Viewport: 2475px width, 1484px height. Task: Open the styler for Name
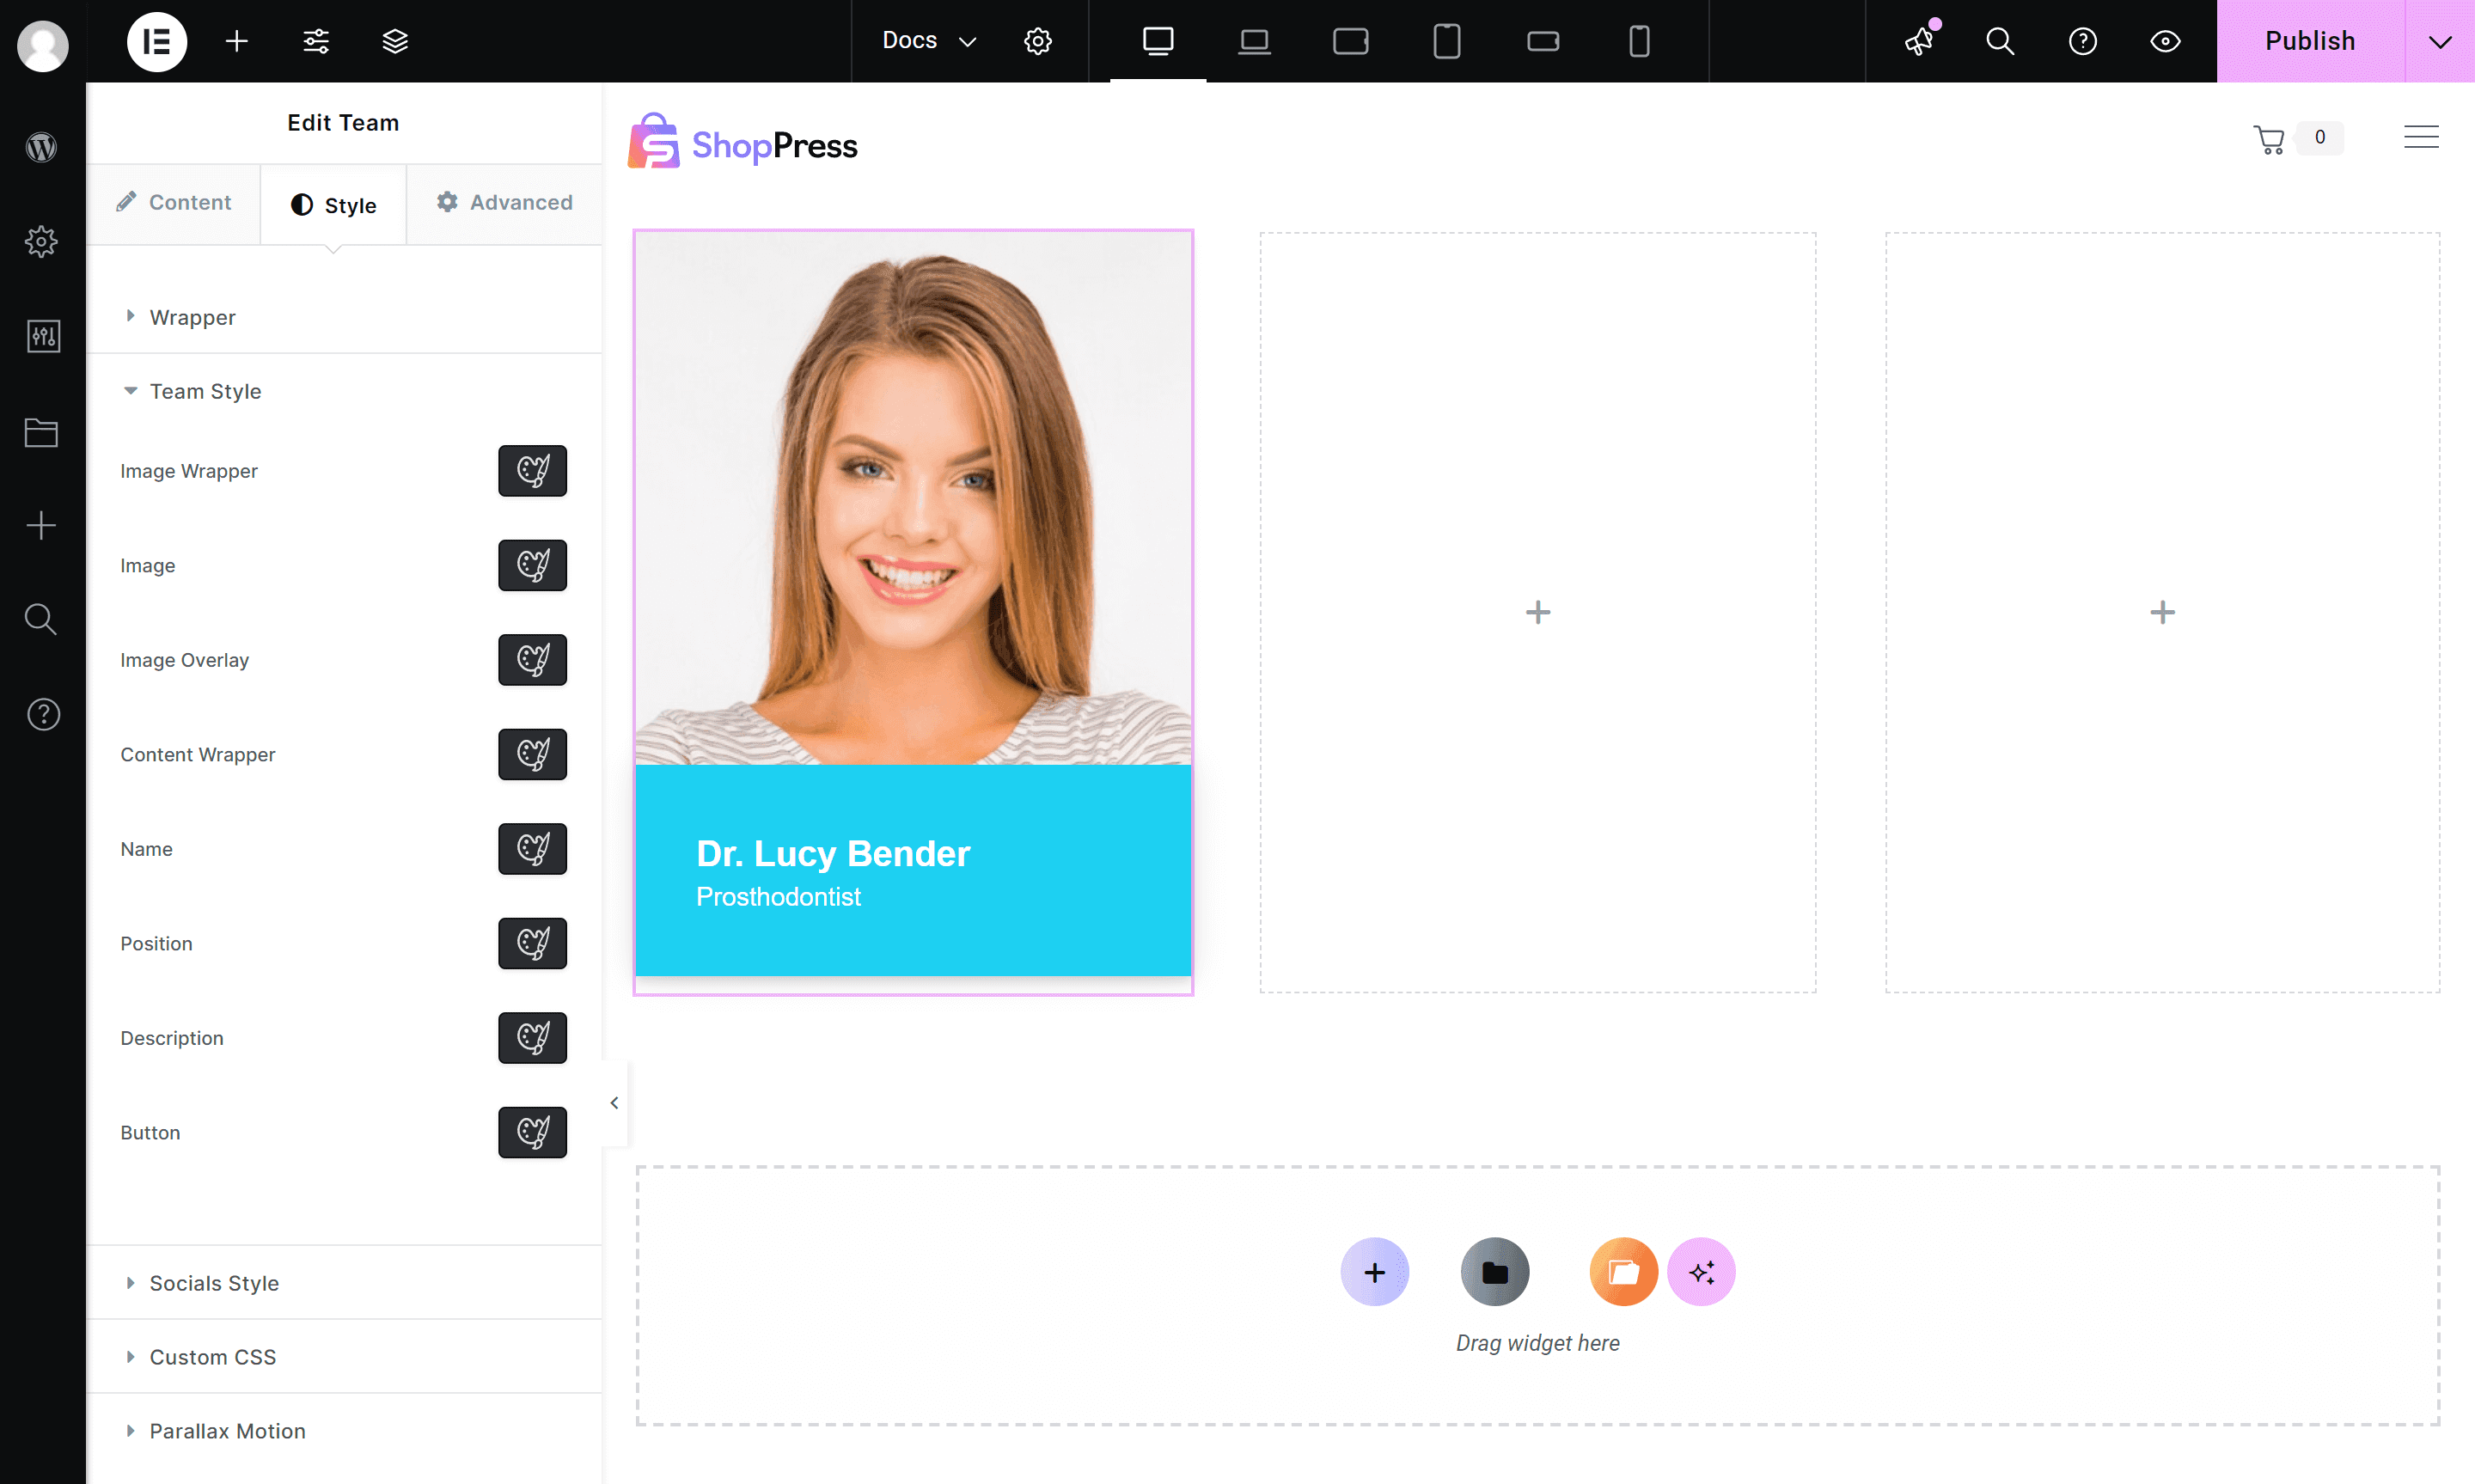(x=532, y=849)
